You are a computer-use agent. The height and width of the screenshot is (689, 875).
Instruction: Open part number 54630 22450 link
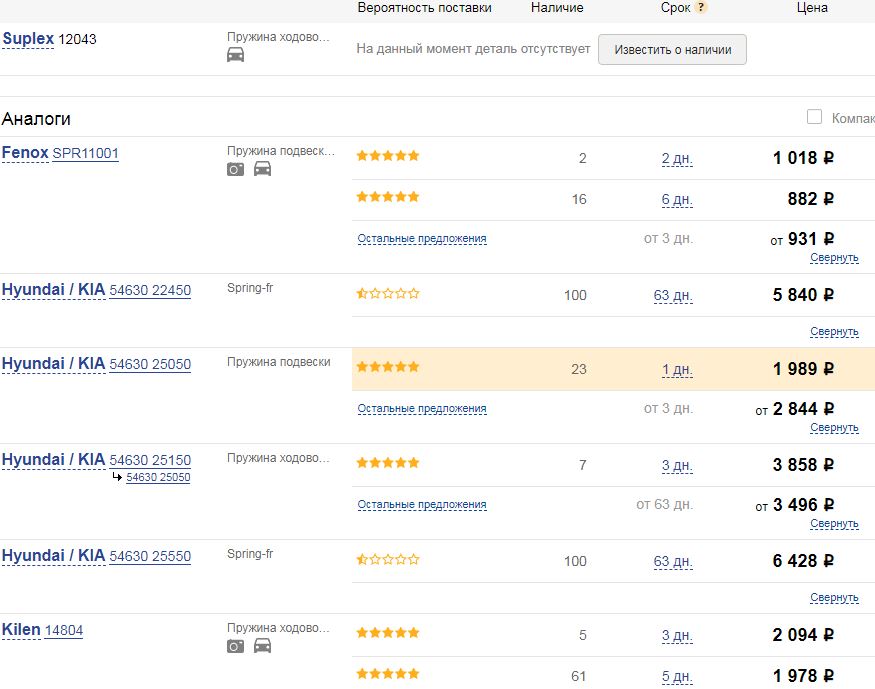click(150, 290)
